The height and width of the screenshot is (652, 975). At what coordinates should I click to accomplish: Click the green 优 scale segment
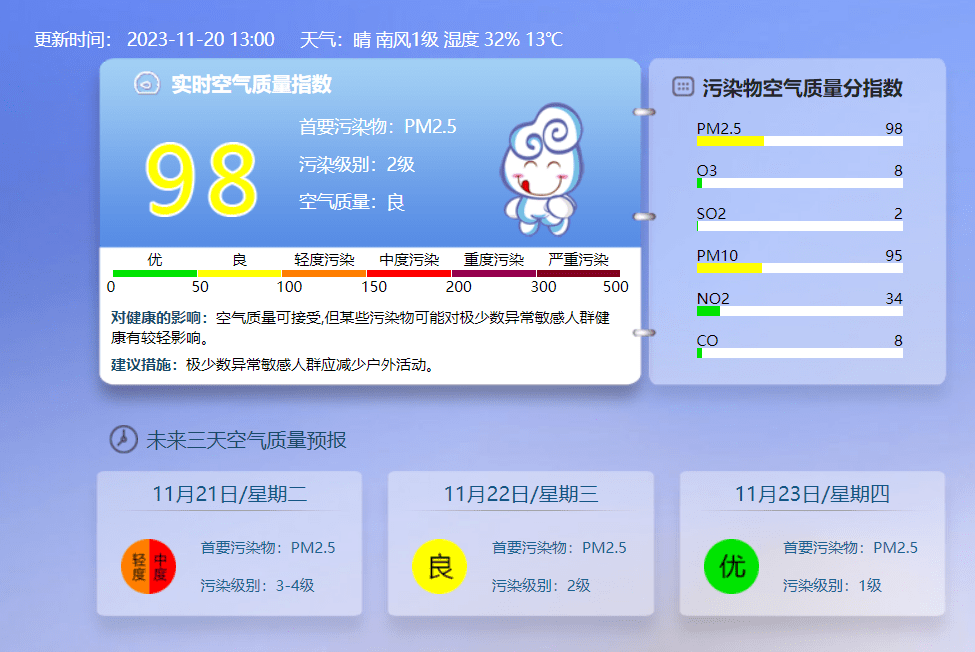[155, 273]
